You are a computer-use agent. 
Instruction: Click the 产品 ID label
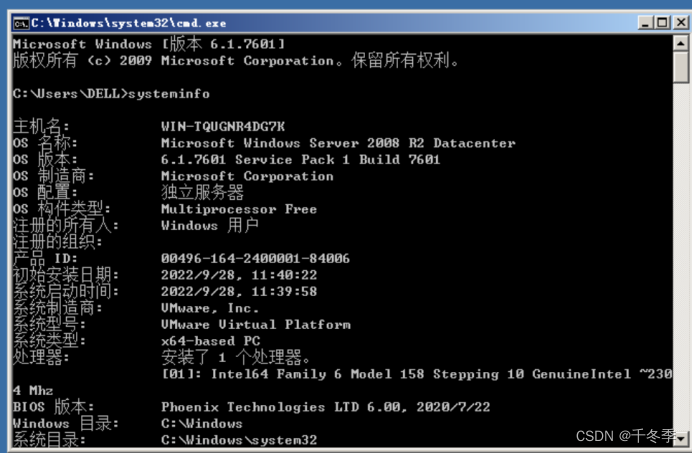[x=45, y=259]
